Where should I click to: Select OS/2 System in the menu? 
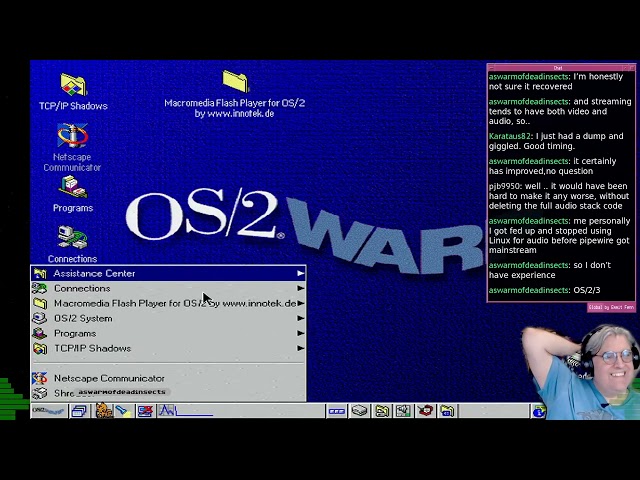168,318
